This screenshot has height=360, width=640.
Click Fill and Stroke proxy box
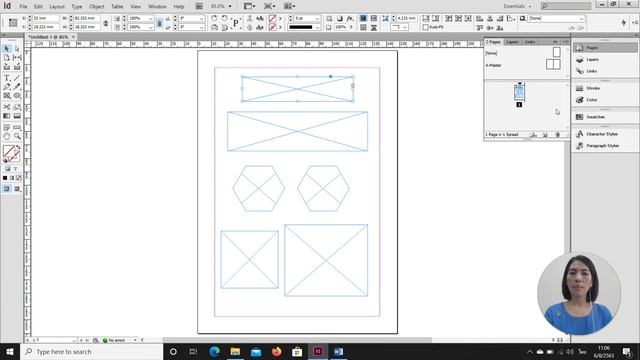[x=10, y=153]
